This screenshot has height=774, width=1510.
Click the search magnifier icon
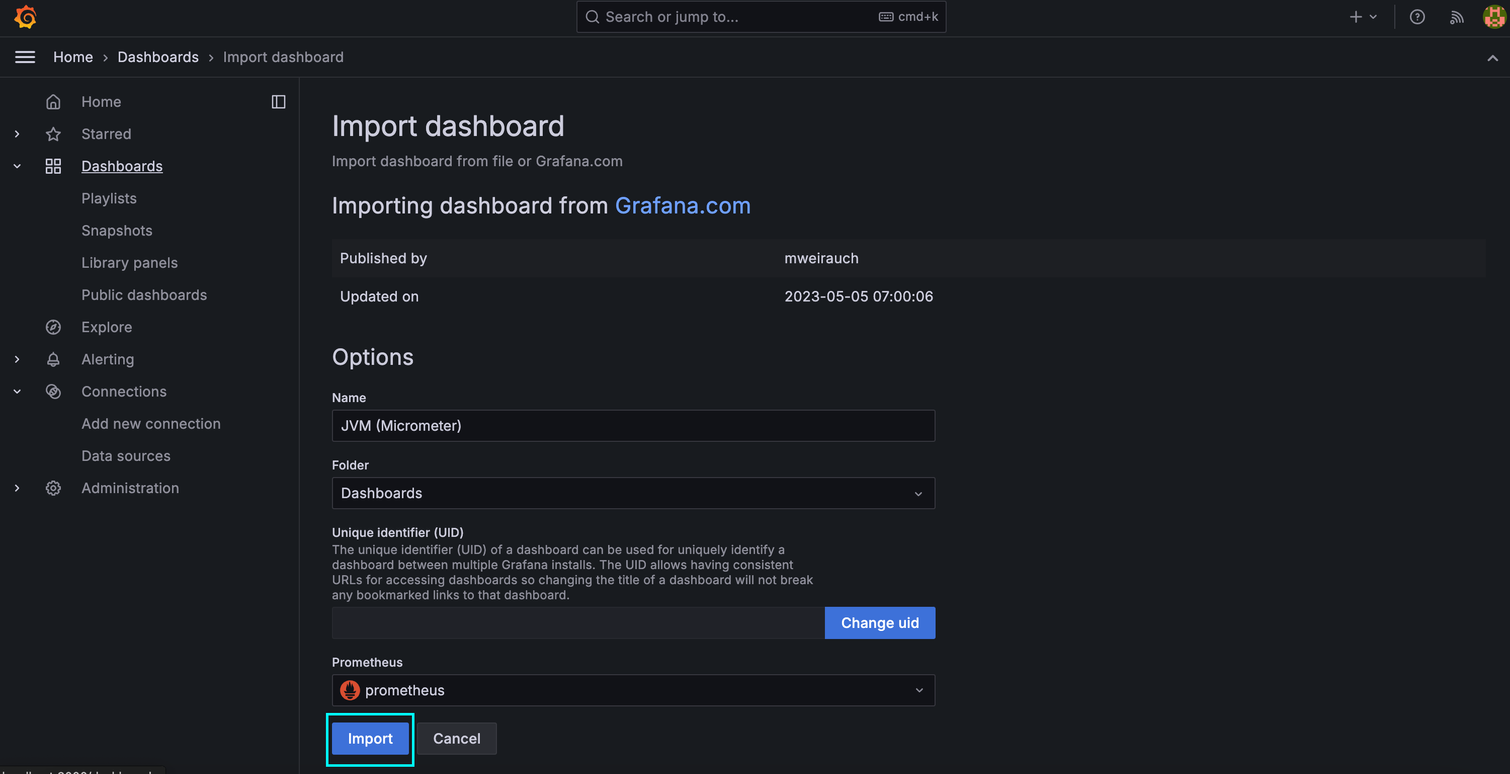point(593,17)
